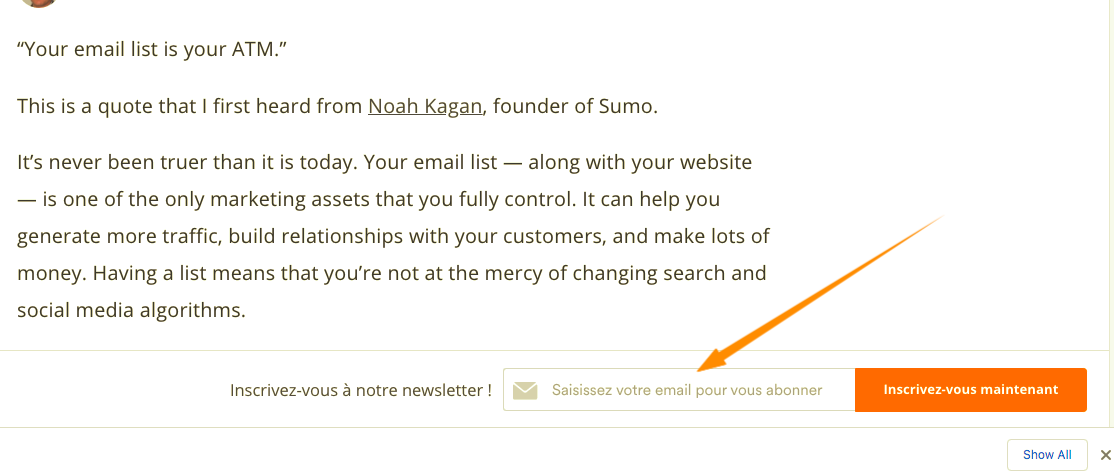
Task: Click the envelope icon in the email field
Action: click(x=525, y=390)
